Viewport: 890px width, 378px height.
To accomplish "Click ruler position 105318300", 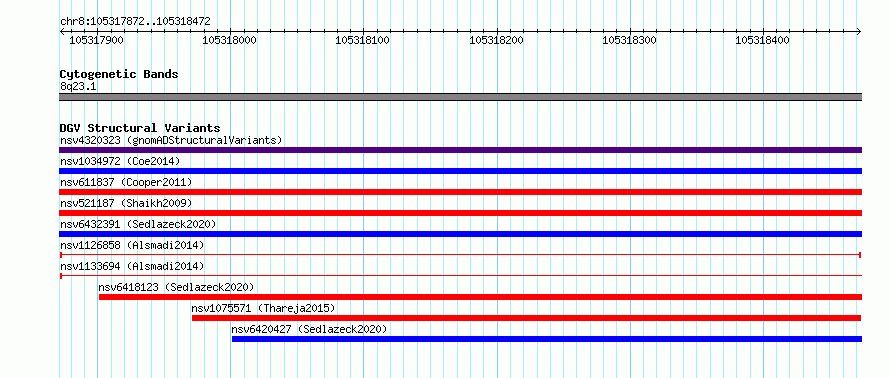I will pyautogui.click(x=629, y=40).
